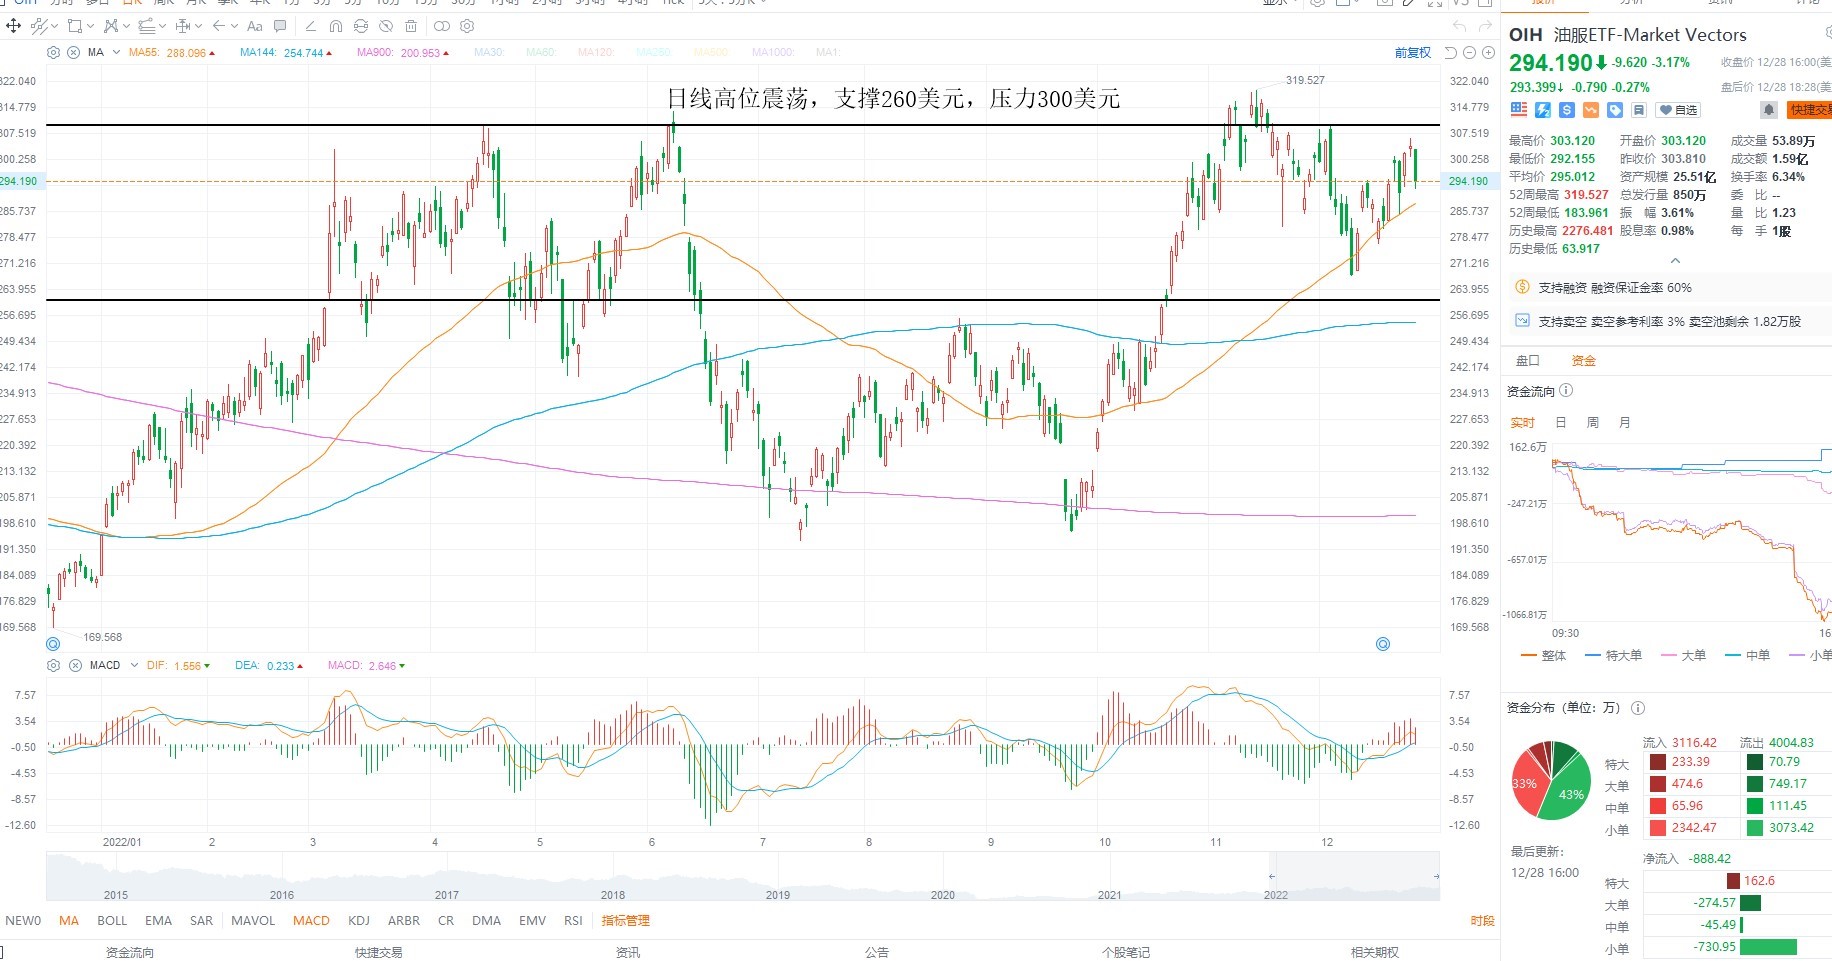Click the sync drawings icon
1832x961 pixels.
(361, 26)
